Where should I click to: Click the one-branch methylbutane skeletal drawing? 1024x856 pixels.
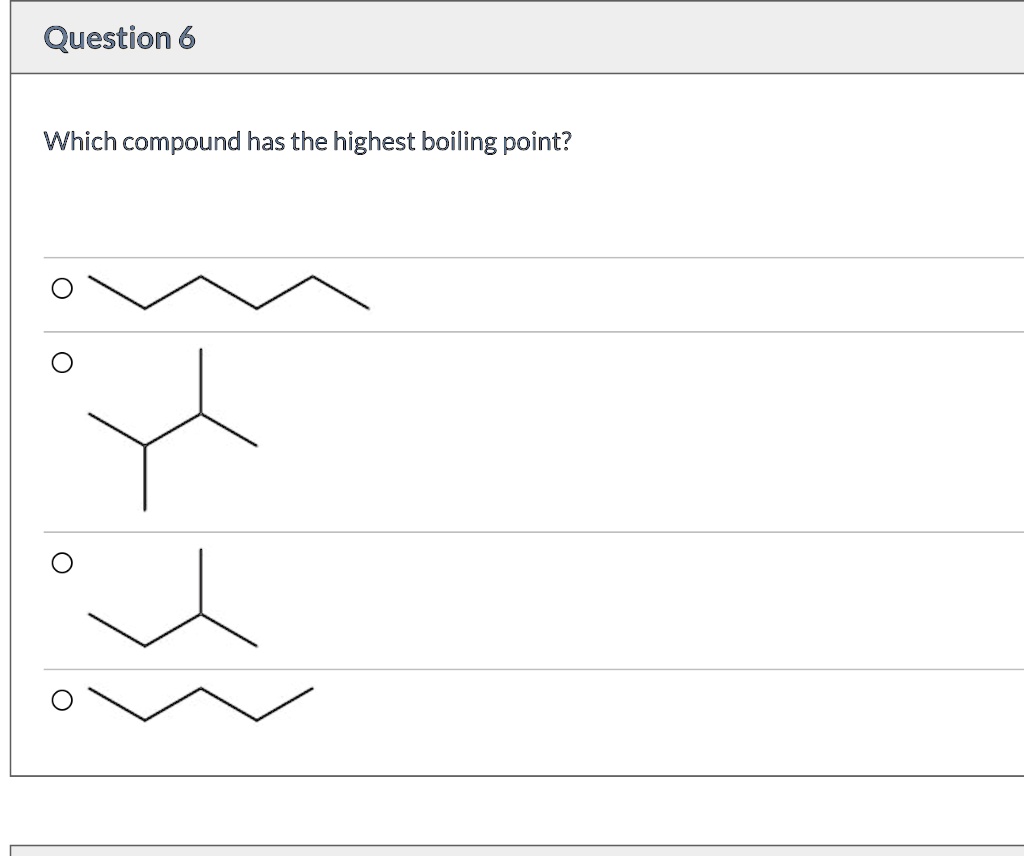[172, 597]
